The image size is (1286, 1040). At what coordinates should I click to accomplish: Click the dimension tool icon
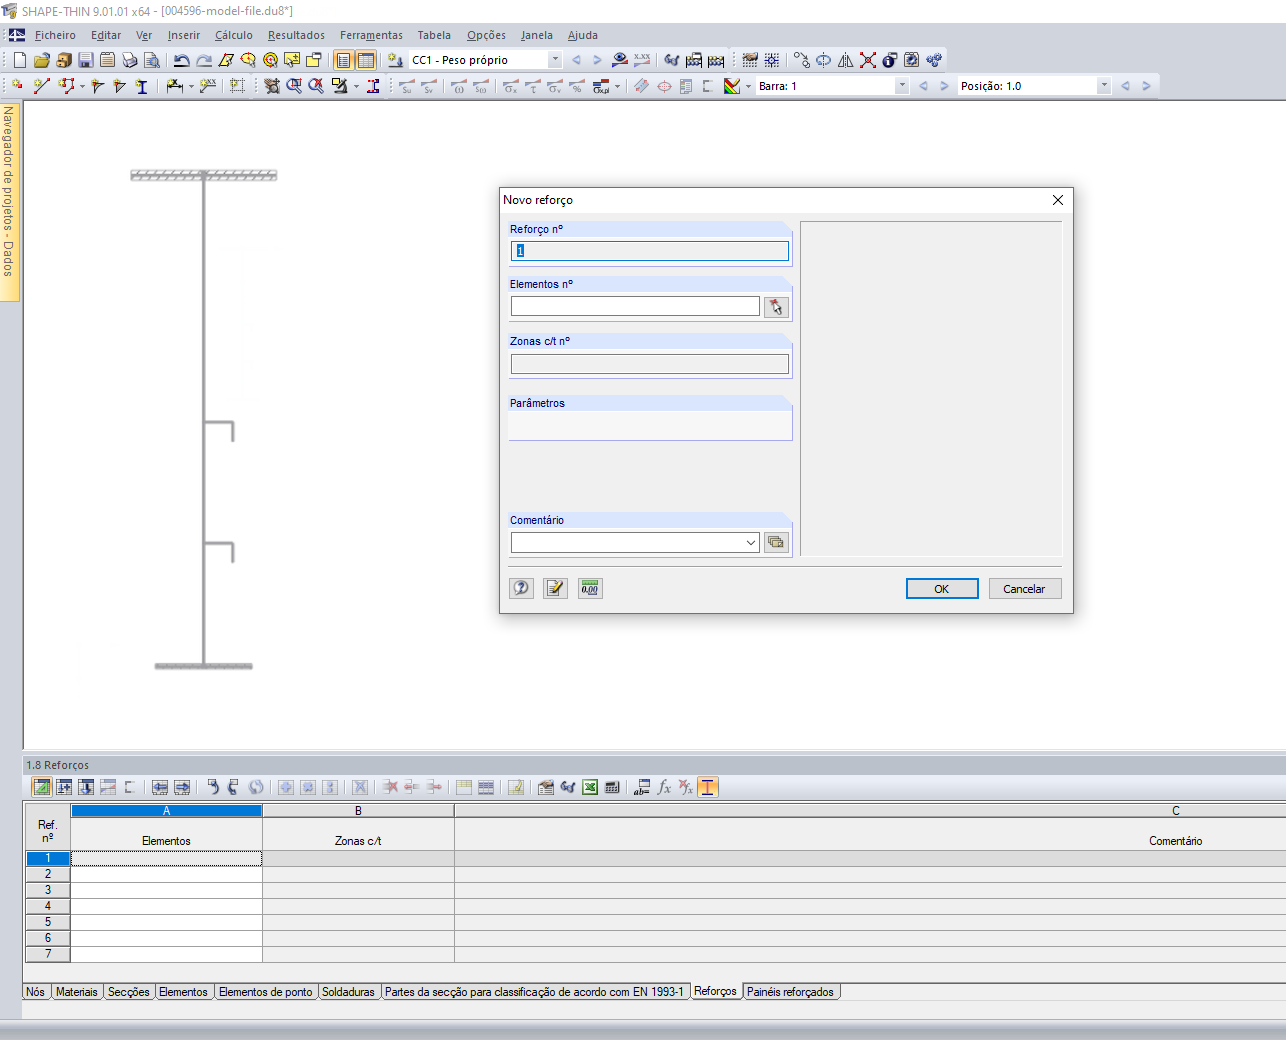click(x=174, y=86)
